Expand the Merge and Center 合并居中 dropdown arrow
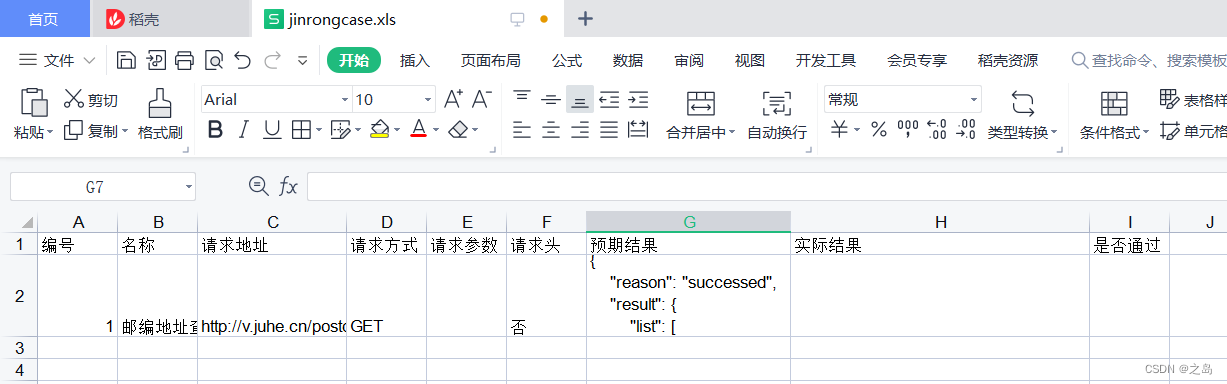The width and height of the screenshot is (1227, 384). pyautogui.click(x=731, y=132)
